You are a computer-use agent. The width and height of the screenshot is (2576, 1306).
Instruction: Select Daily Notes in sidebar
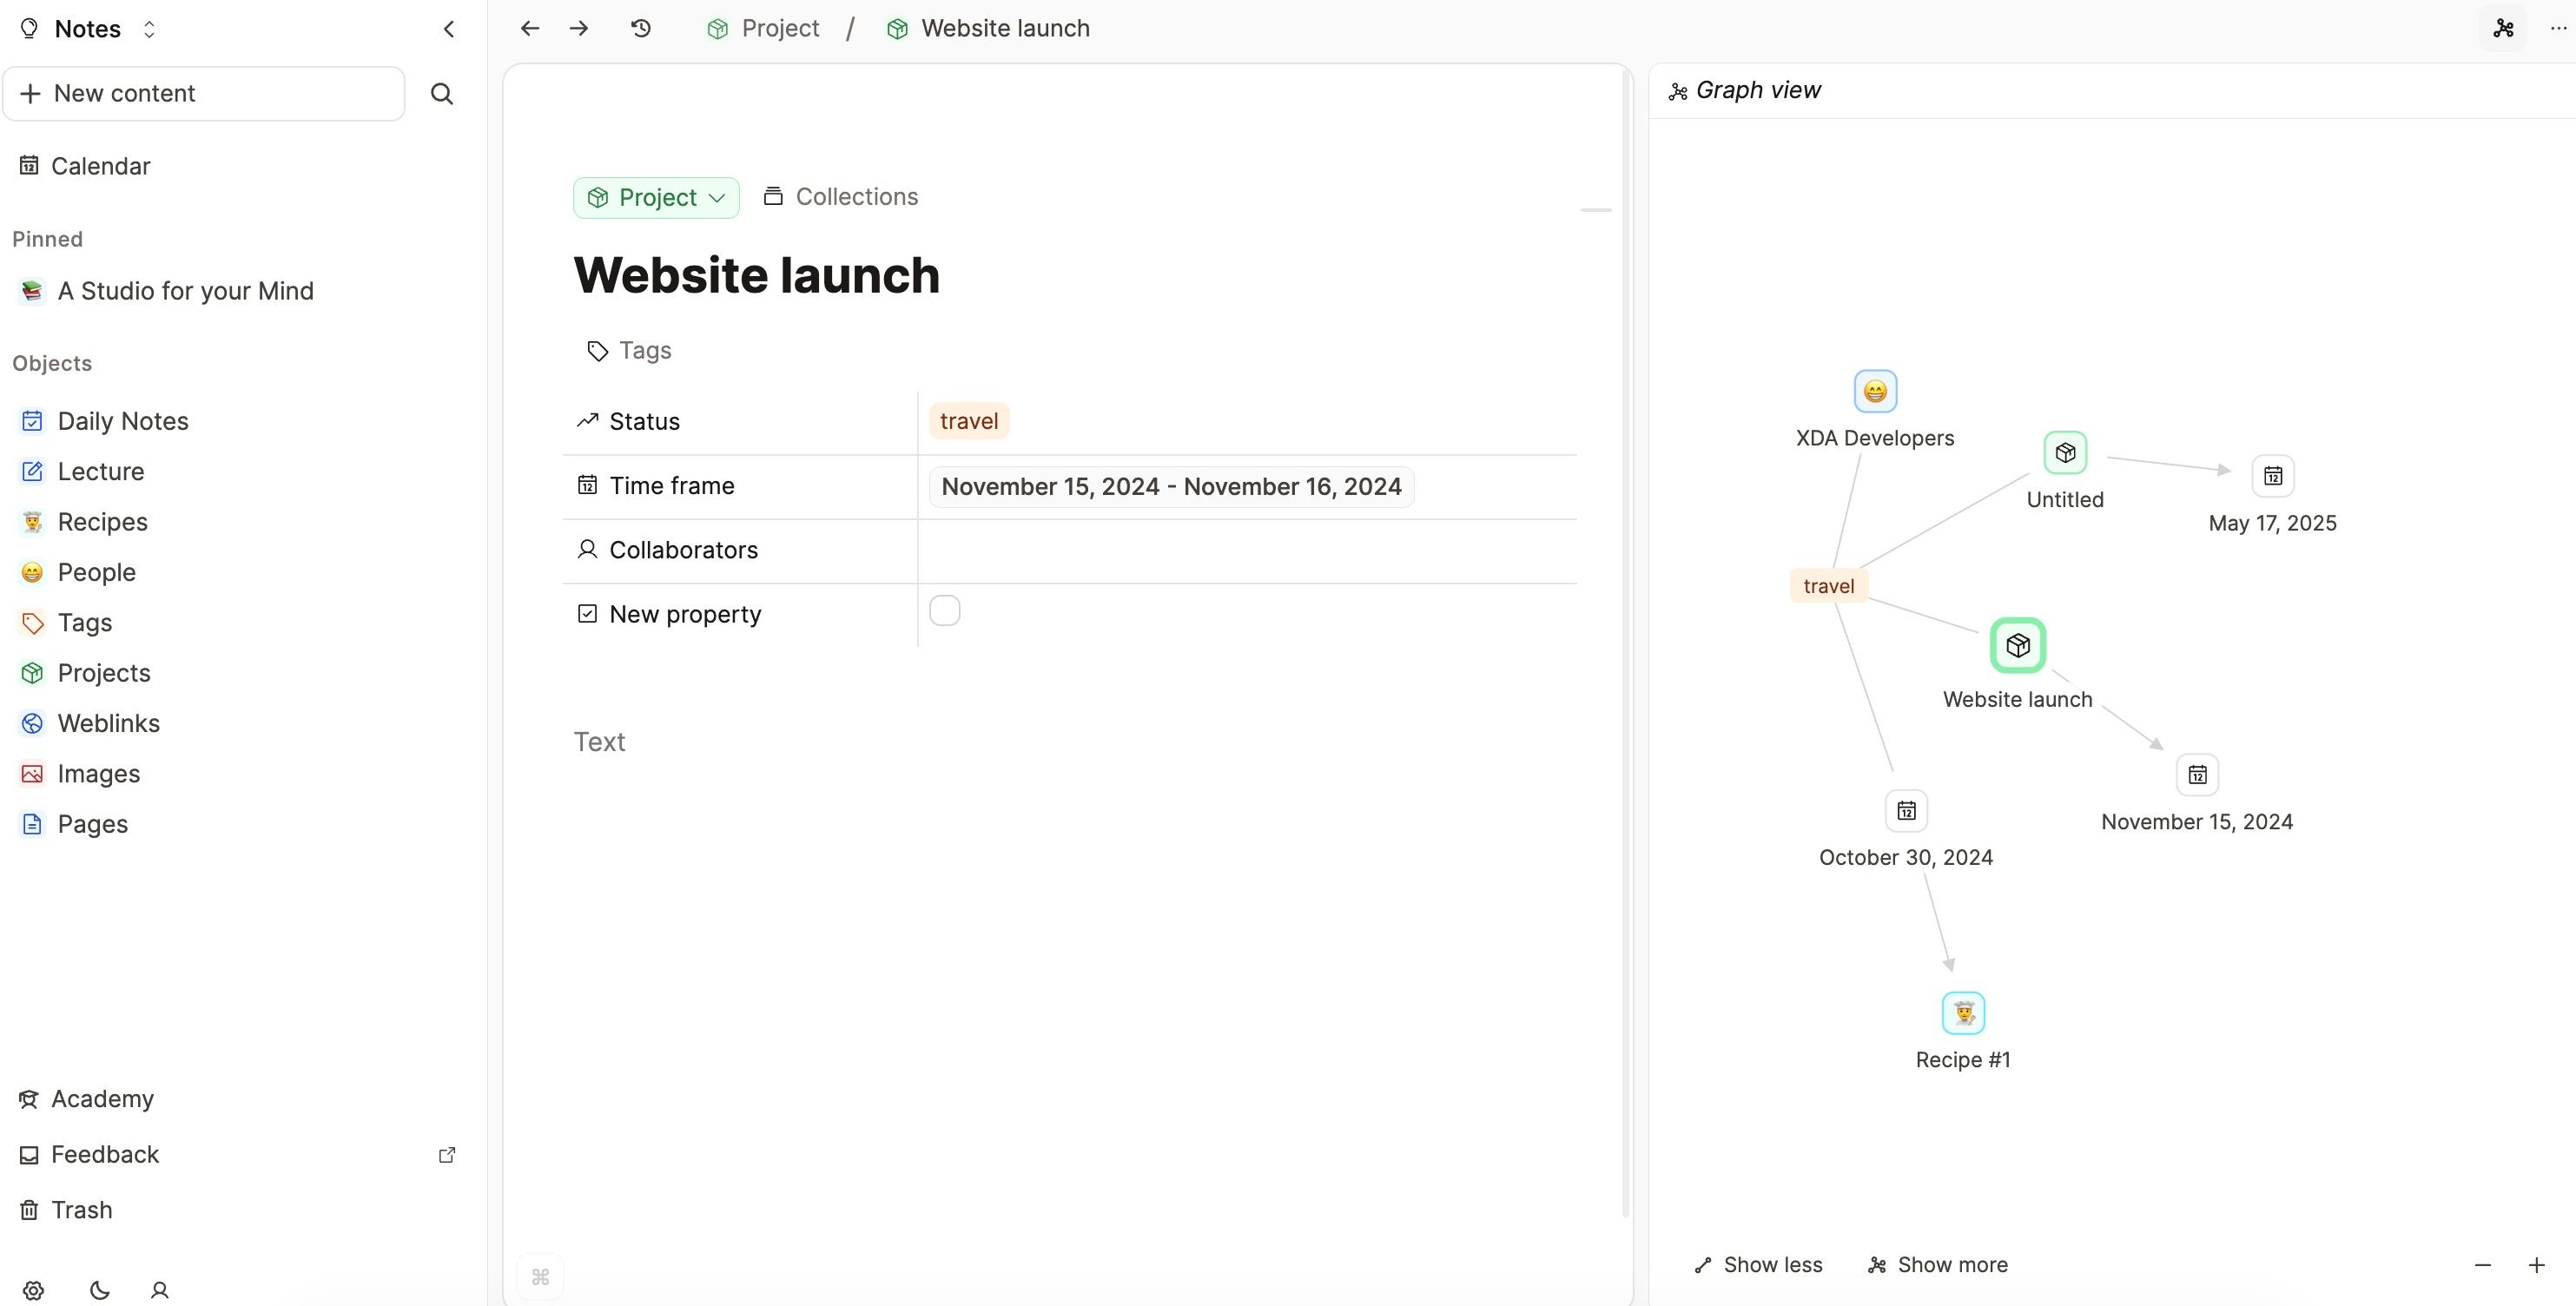click(122, 421)
